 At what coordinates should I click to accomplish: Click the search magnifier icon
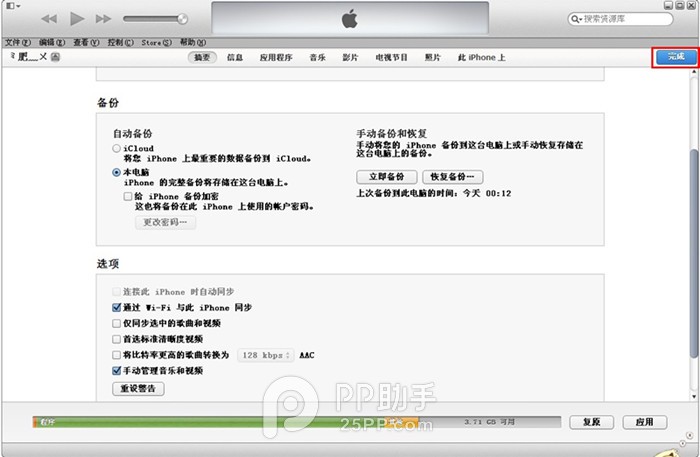pos(576,19)
